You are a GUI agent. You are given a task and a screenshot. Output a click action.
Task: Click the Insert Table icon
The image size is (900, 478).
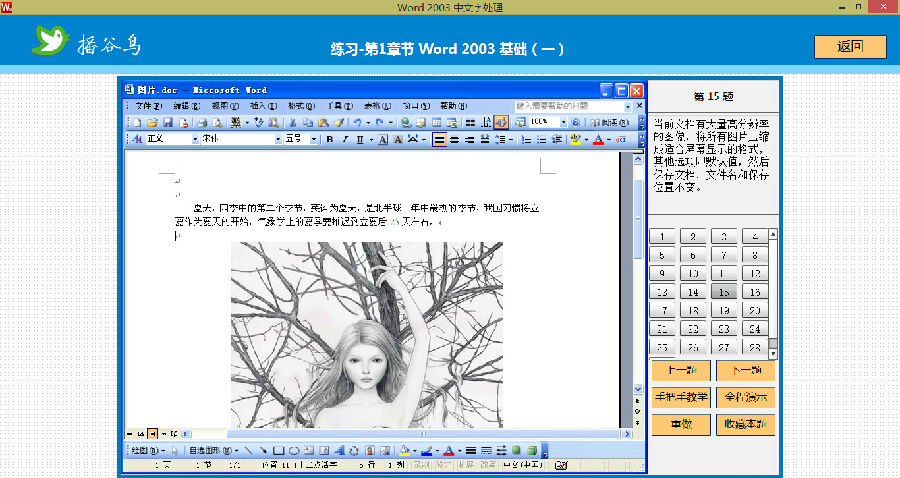tap(436, 123)
